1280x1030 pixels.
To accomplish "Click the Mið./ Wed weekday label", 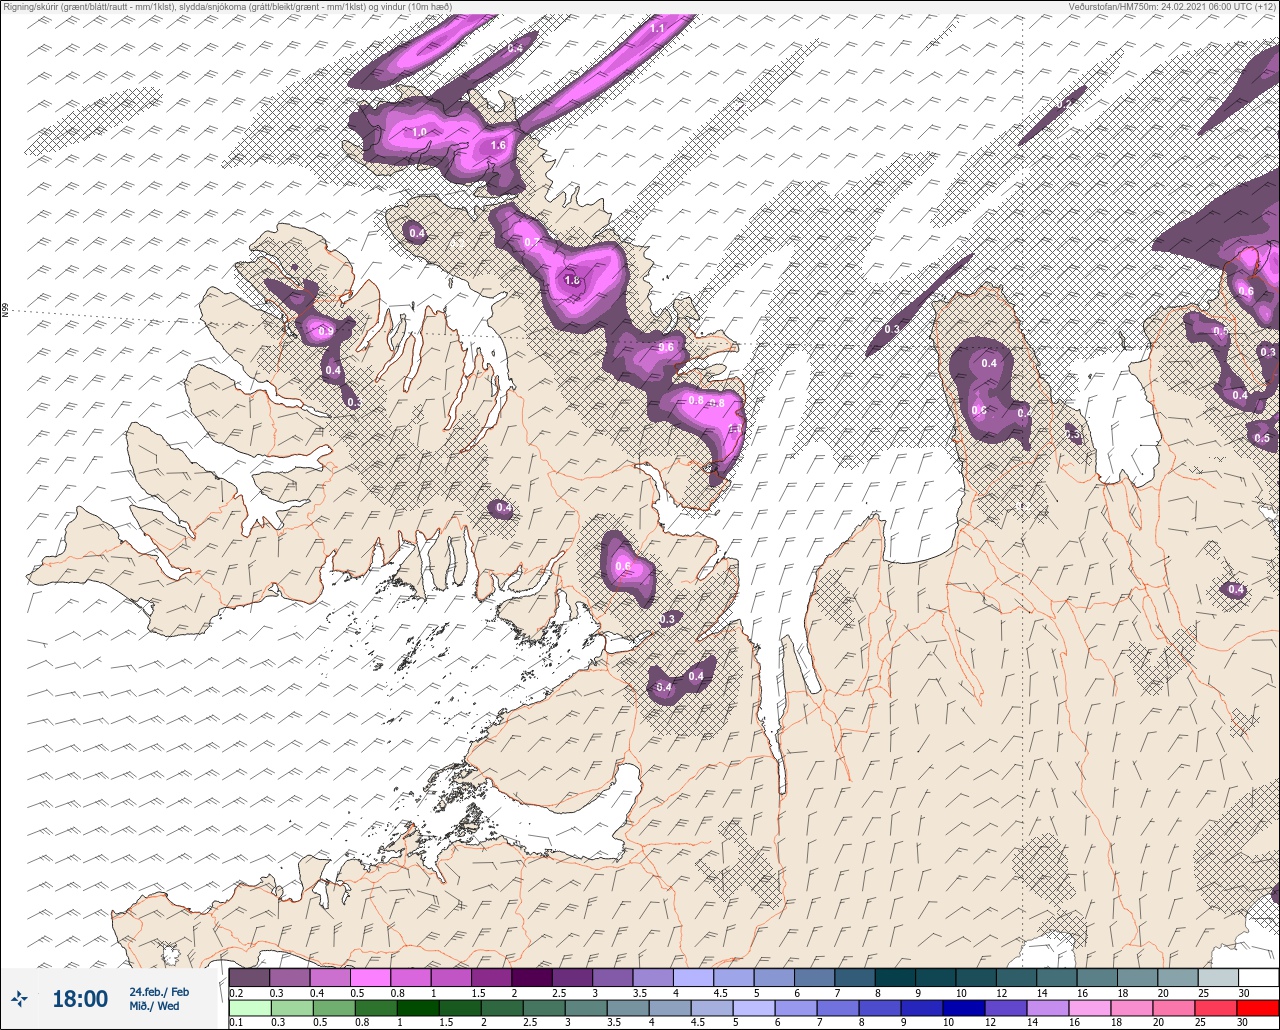I will (x=154, y=1006).
